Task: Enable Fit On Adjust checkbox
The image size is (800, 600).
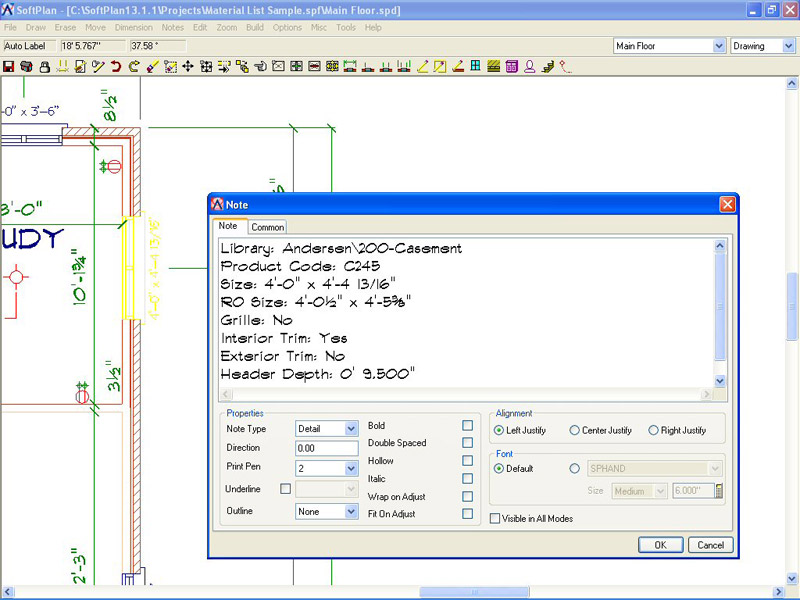Action: (467, 514)
